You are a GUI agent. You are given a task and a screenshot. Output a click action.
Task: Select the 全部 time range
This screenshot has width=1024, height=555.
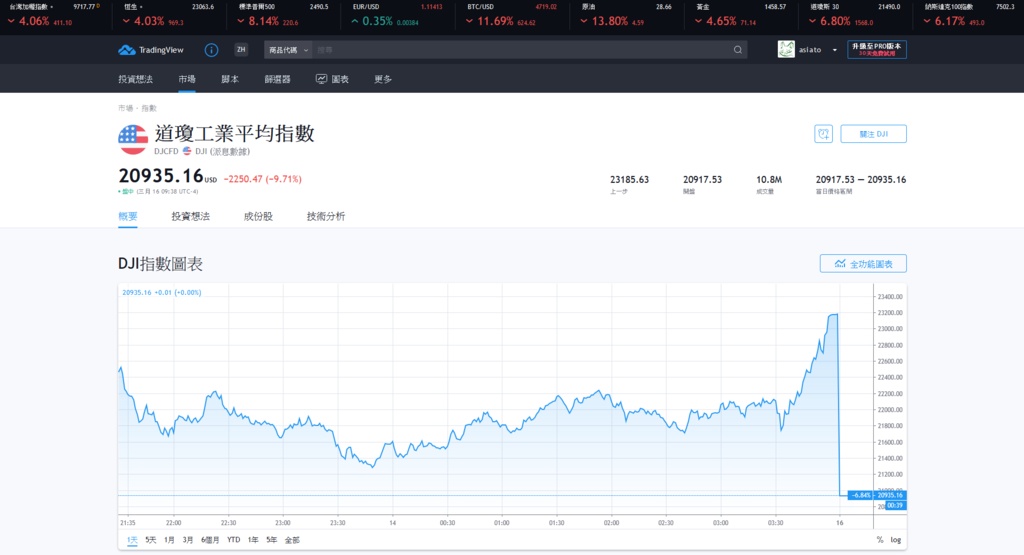click(292, 540)
